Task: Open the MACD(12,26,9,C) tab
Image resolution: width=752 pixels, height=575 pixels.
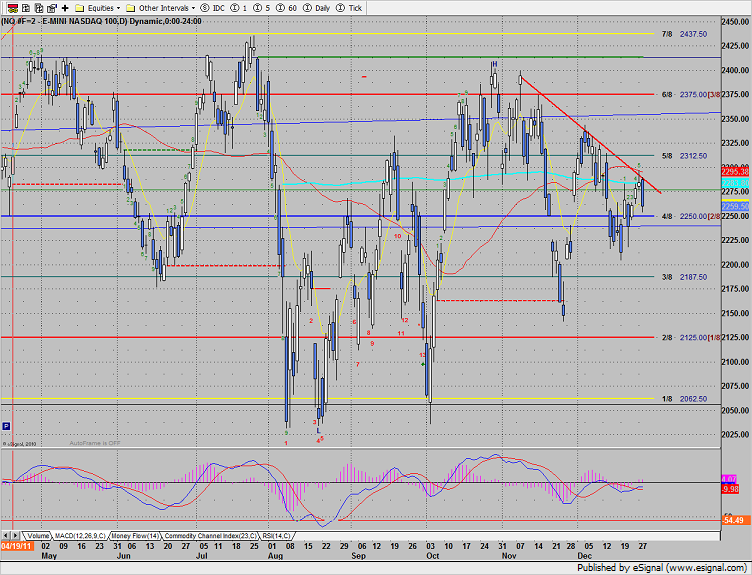Action: 80,536
